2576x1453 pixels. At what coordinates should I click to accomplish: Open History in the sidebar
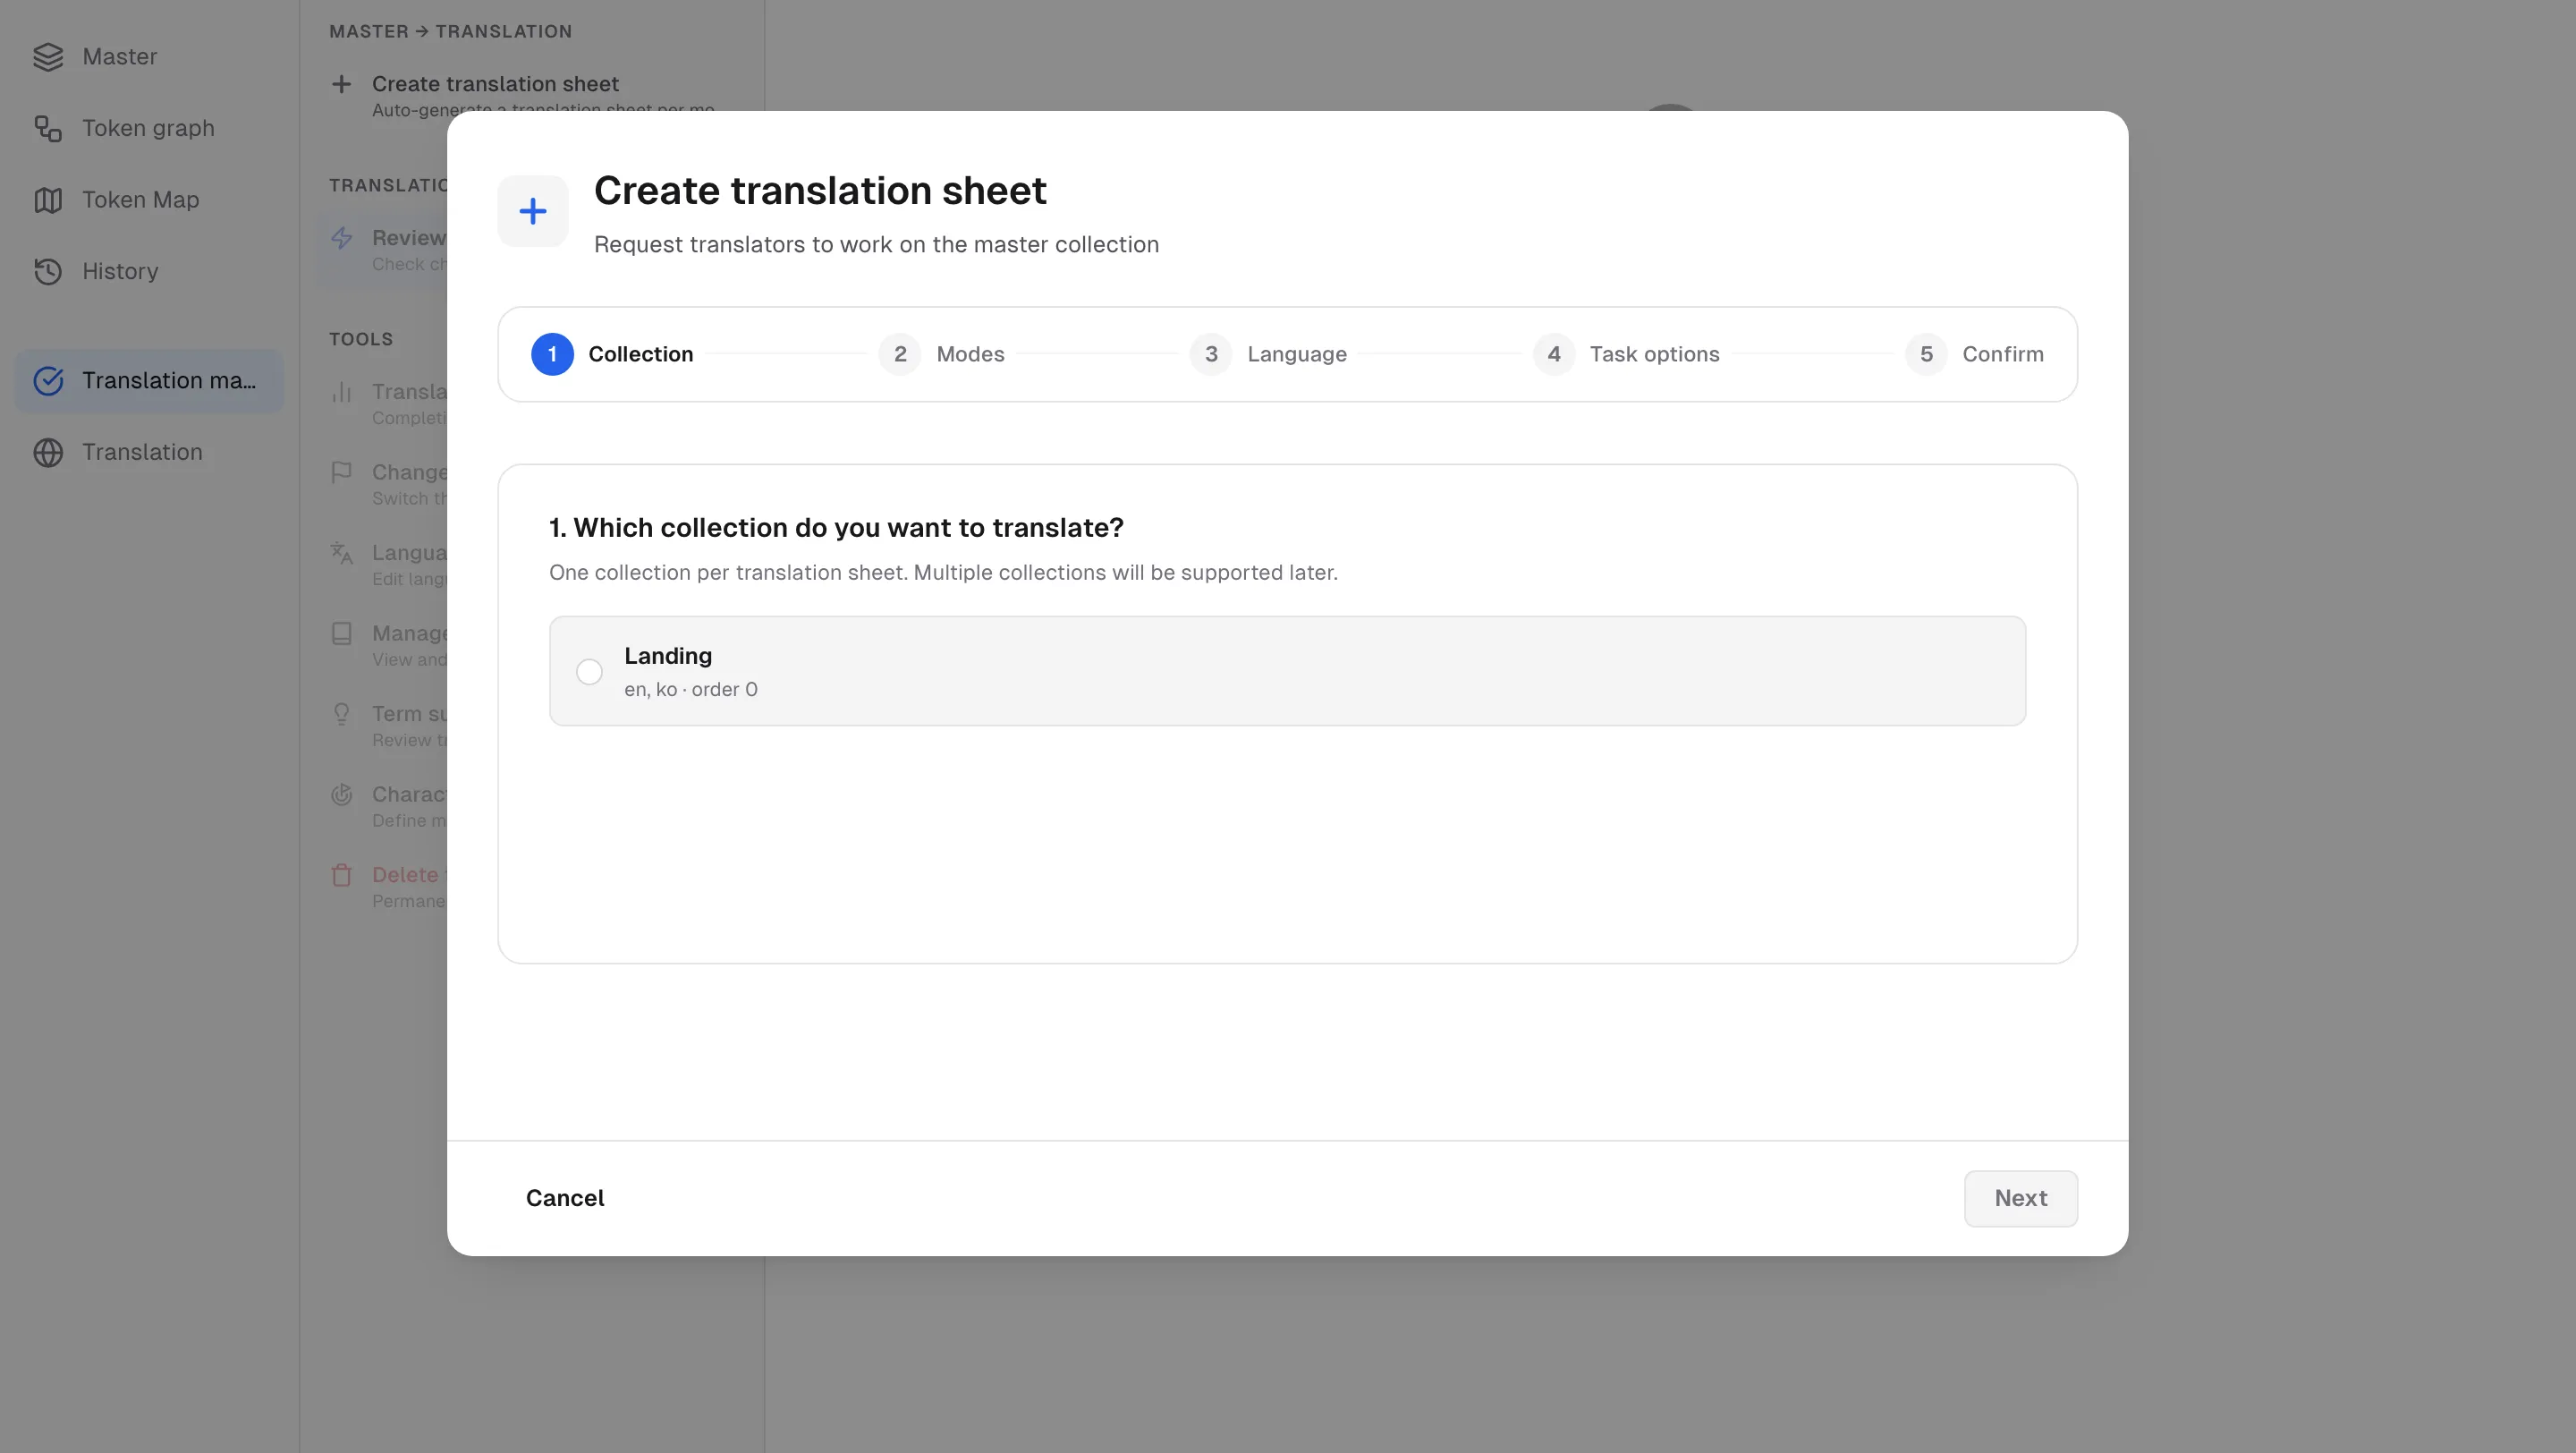coord(149,272)
